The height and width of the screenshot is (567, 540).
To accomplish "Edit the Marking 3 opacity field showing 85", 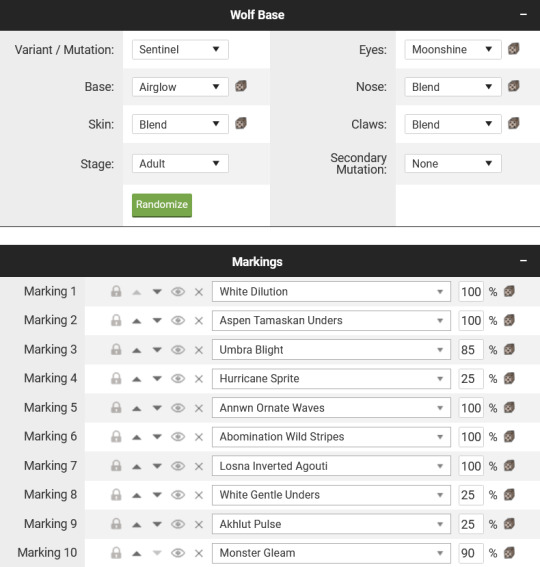I will pyautogui.click(x=471, y=350).
